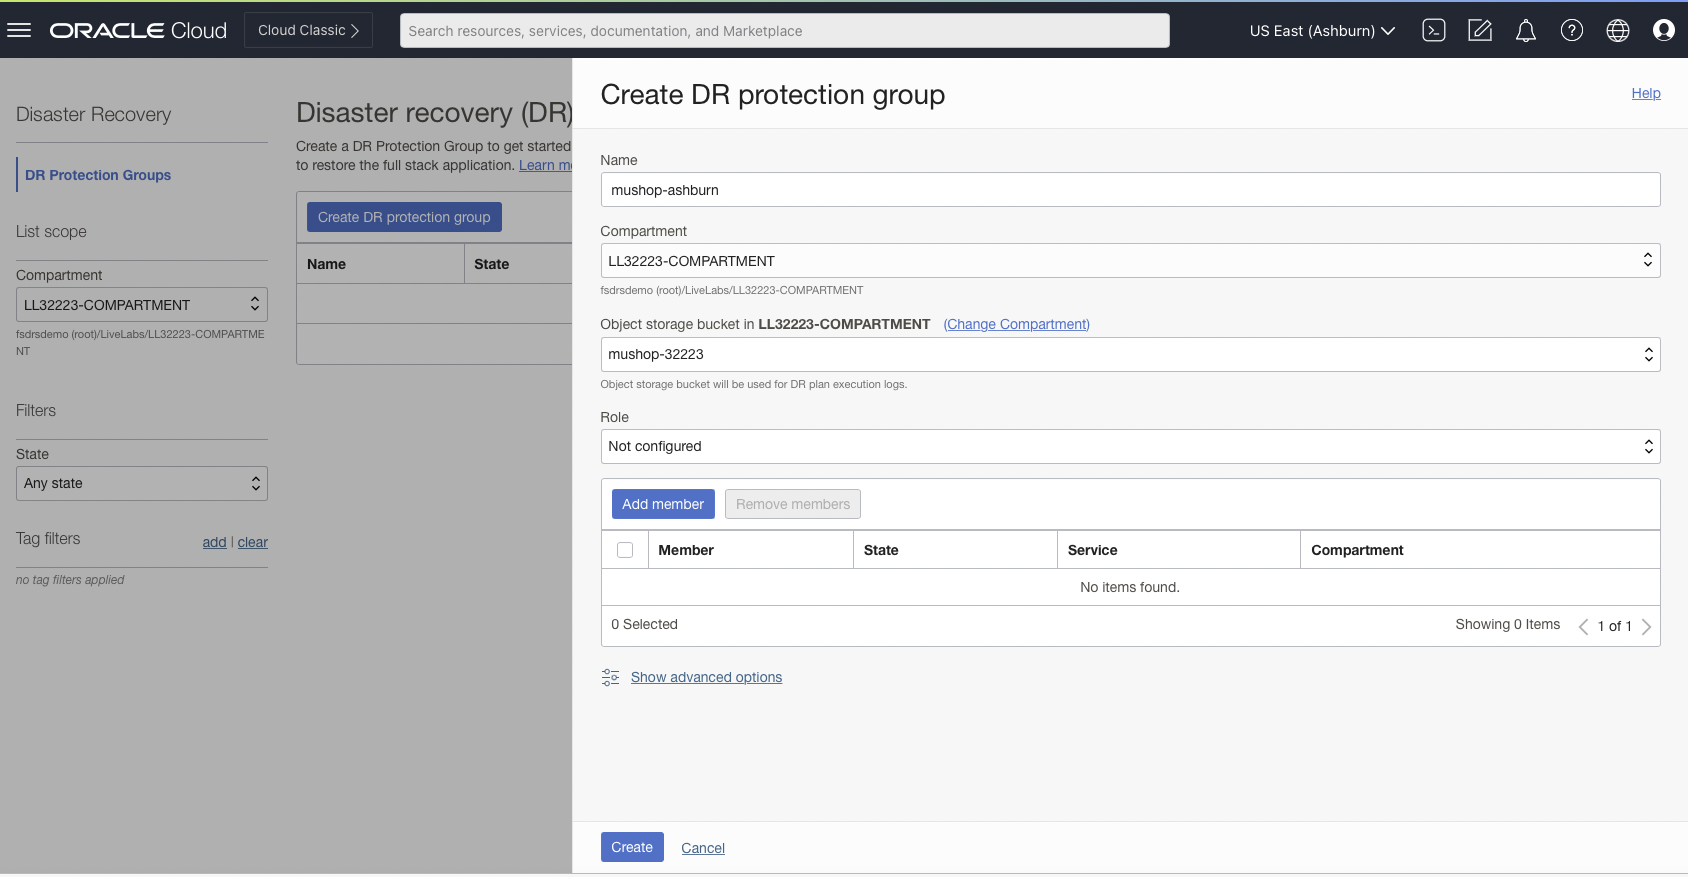
Task: Open the user profile menu
Action: click(x=1663, y=30)
